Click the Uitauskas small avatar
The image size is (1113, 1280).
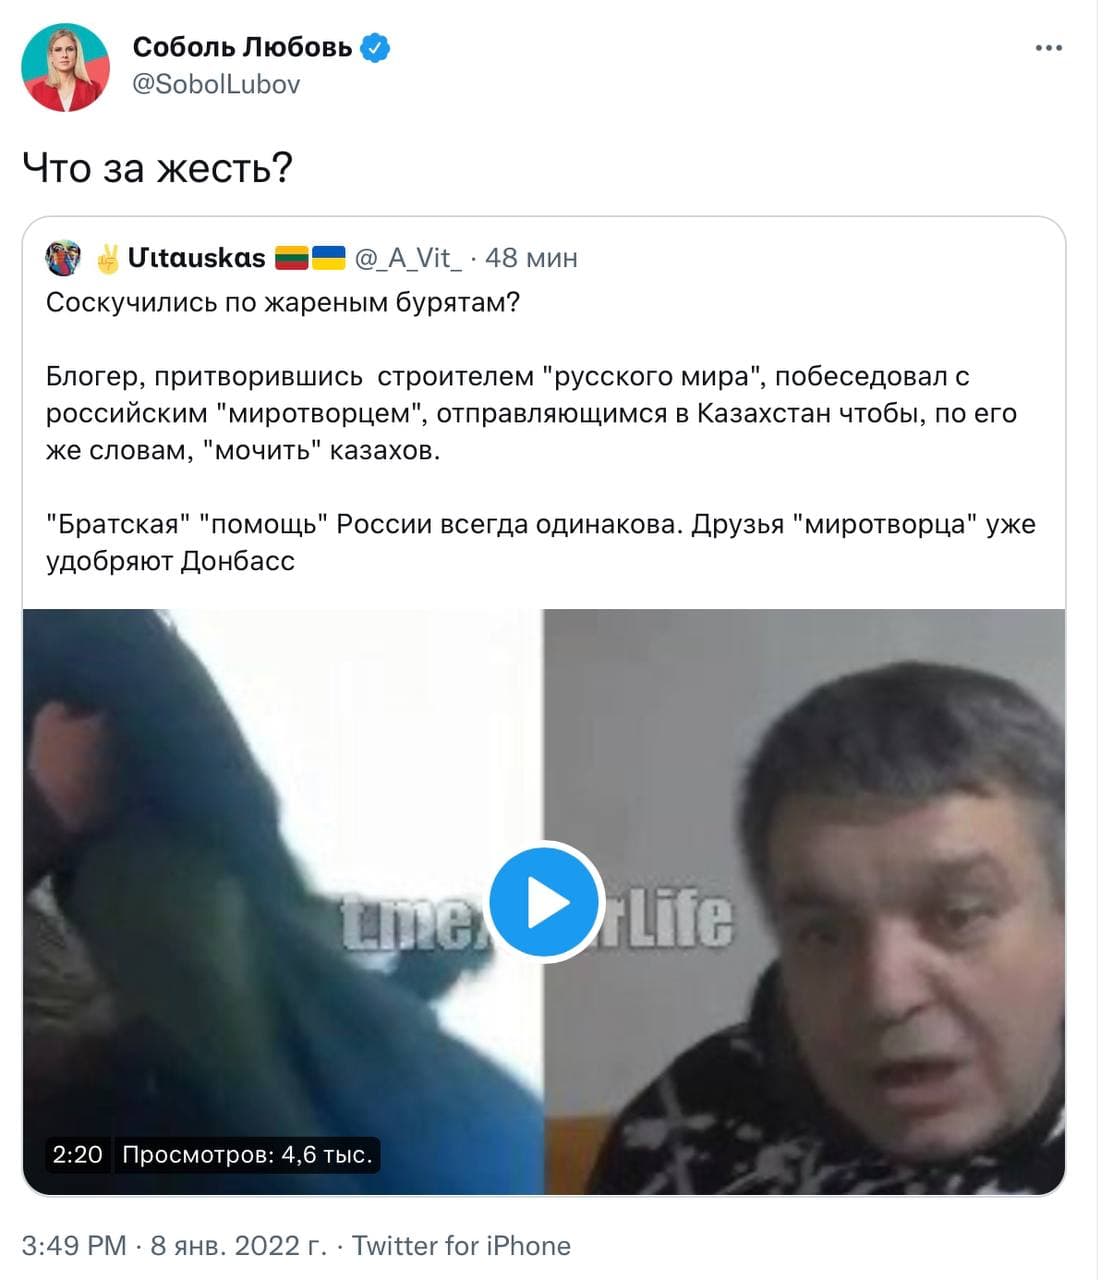pyautogui.click(x=64, y=258)
